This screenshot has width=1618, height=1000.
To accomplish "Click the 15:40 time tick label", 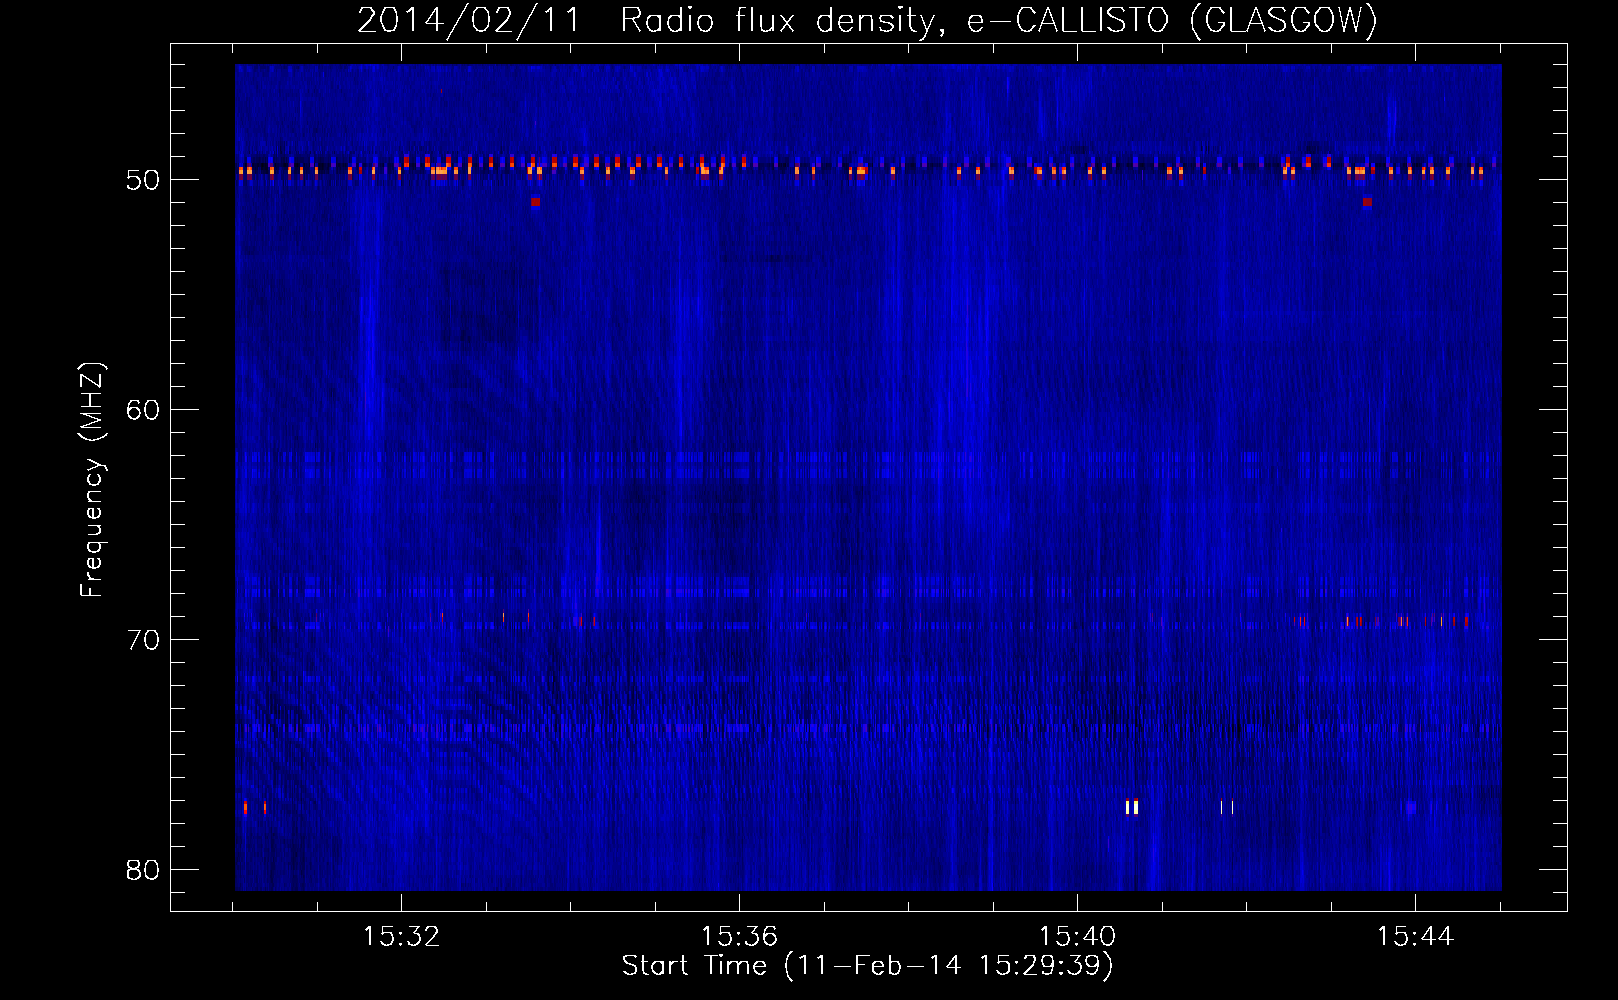I will [1077, 937].
